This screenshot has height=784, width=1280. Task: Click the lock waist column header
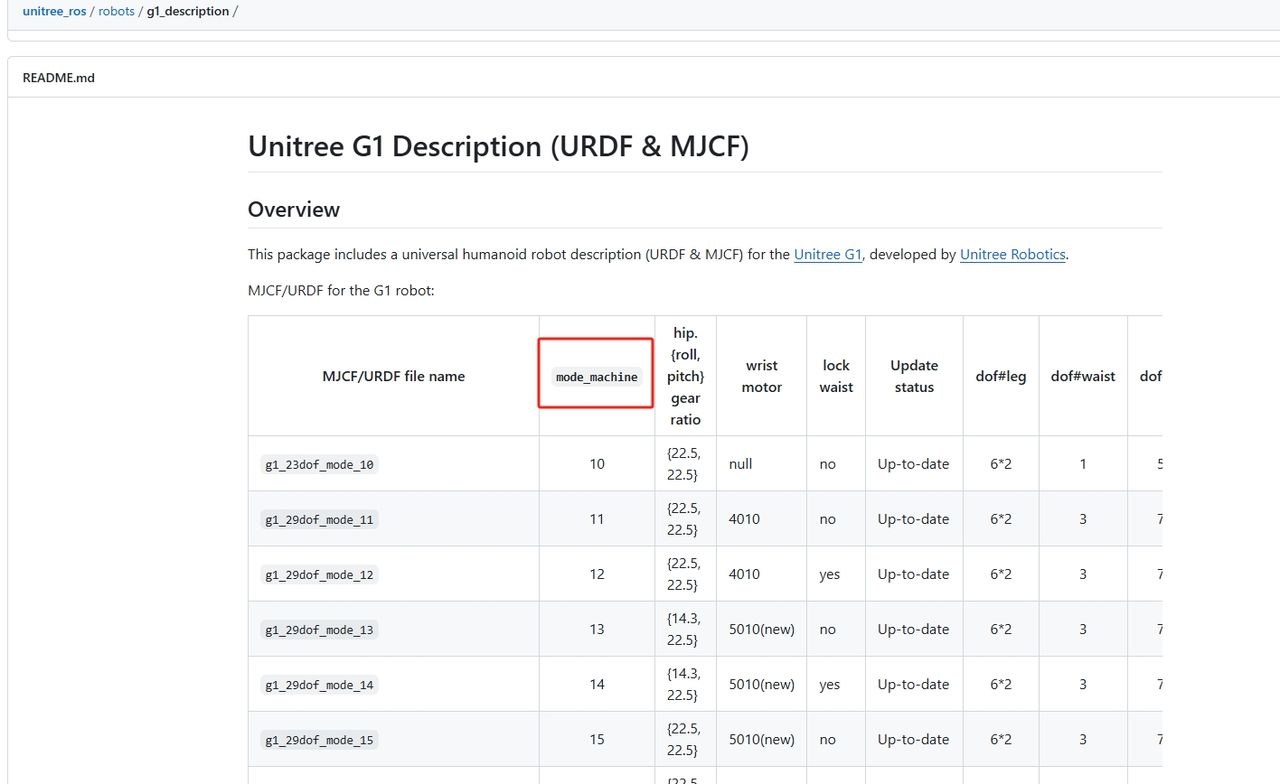pos(836,376)
